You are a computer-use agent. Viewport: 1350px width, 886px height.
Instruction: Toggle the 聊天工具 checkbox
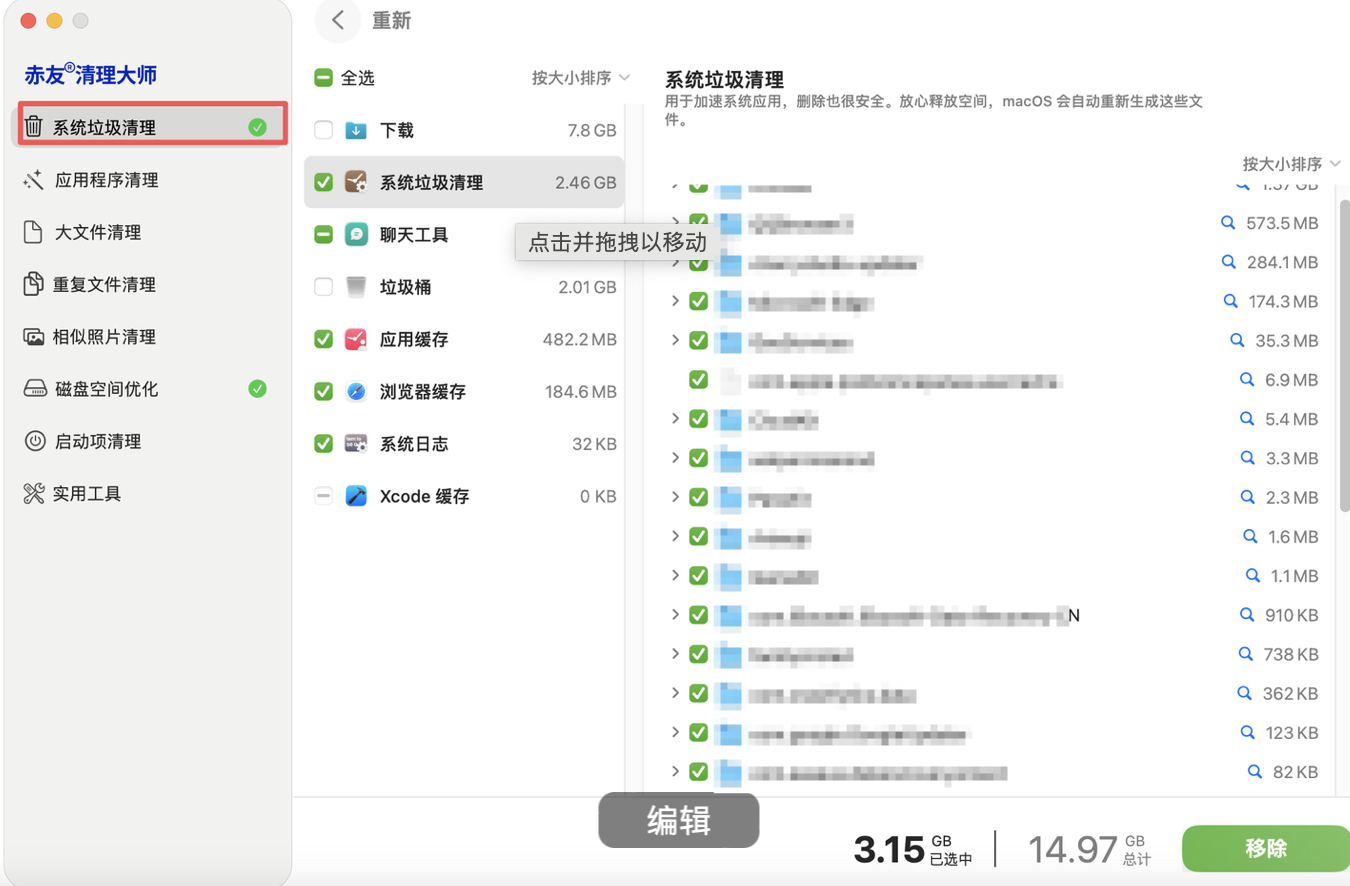click(x=323, y=234)
